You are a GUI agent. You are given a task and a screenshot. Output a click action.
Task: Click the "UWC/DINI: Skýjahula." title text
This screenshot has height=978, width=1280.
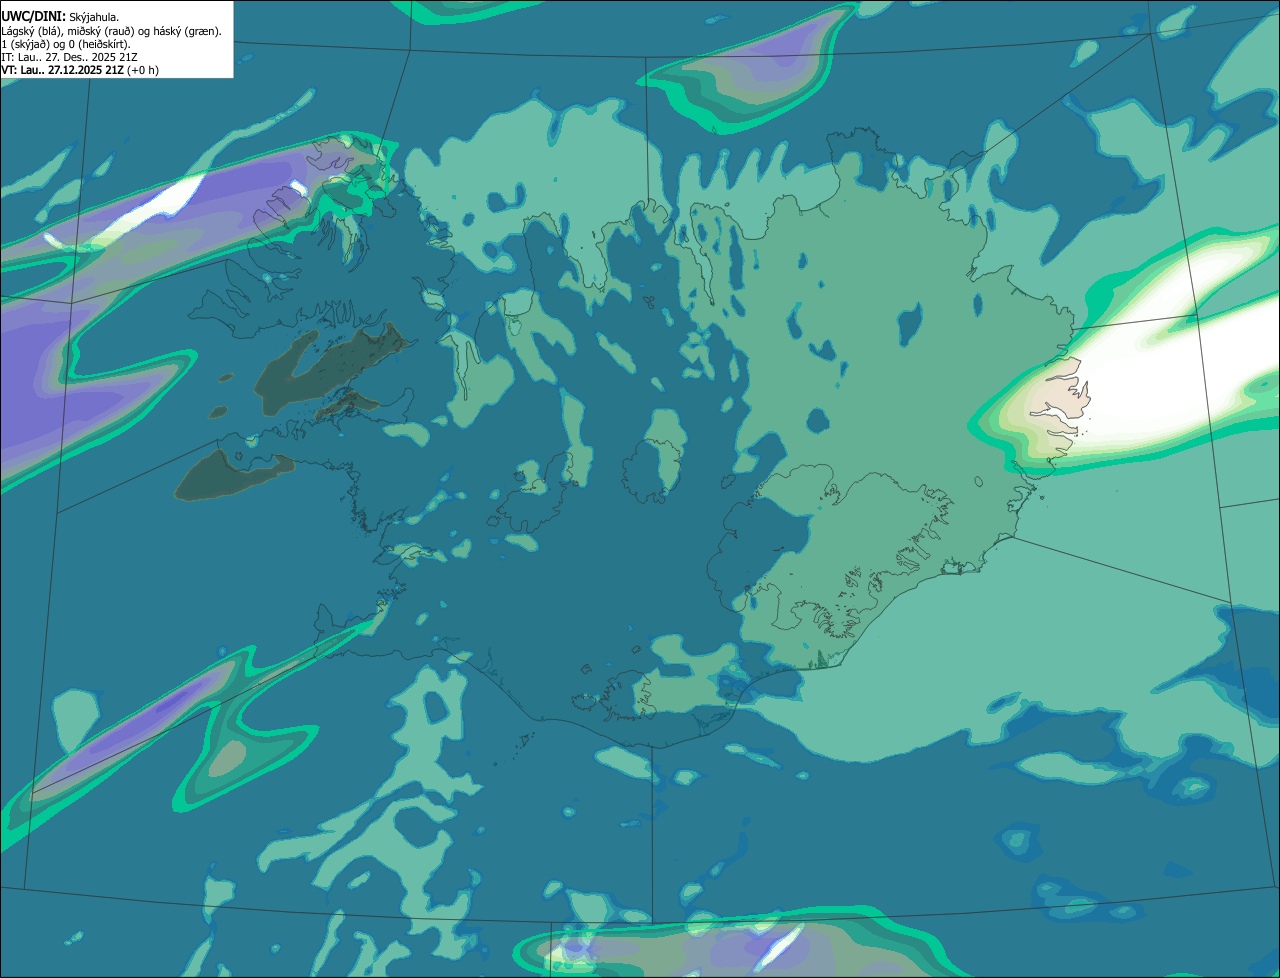(x=60, y=17)
